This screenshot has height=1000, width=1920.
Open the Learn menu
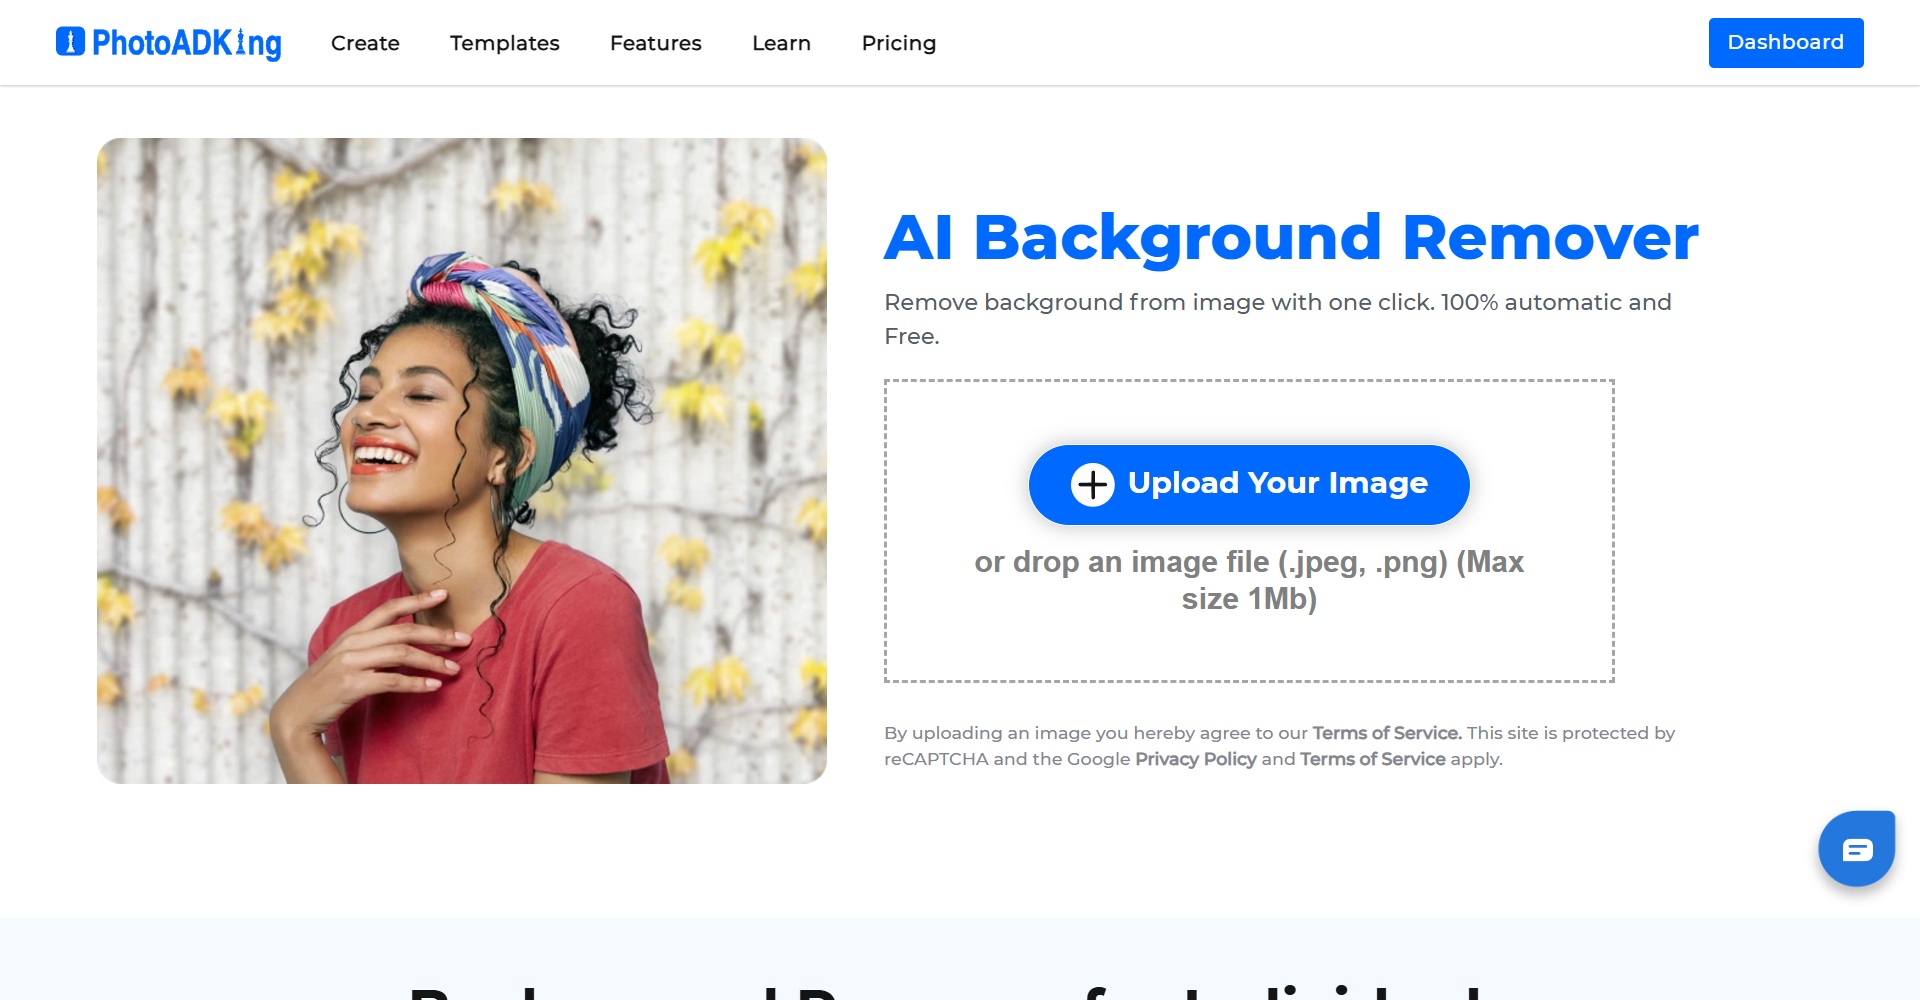(782, 43)
